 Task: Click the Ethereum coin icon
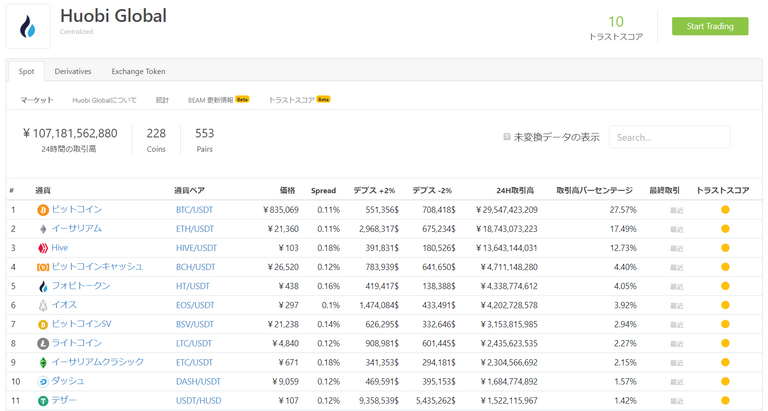click(x=43, y=229)
